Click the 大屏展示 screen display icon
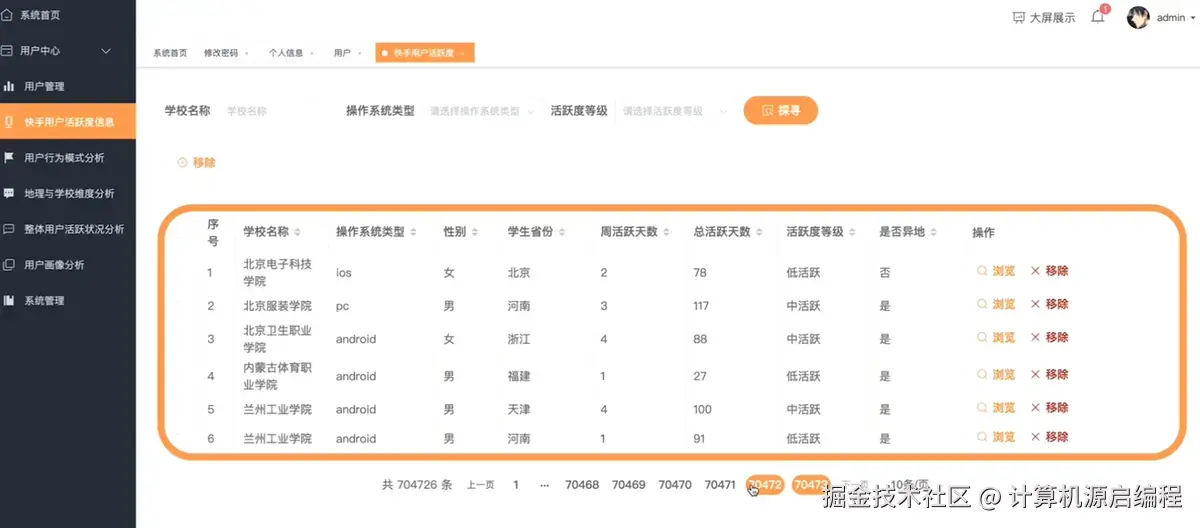Image resolution: width=1200 pixels, height=528 pixels. (x=1019, y=17)
